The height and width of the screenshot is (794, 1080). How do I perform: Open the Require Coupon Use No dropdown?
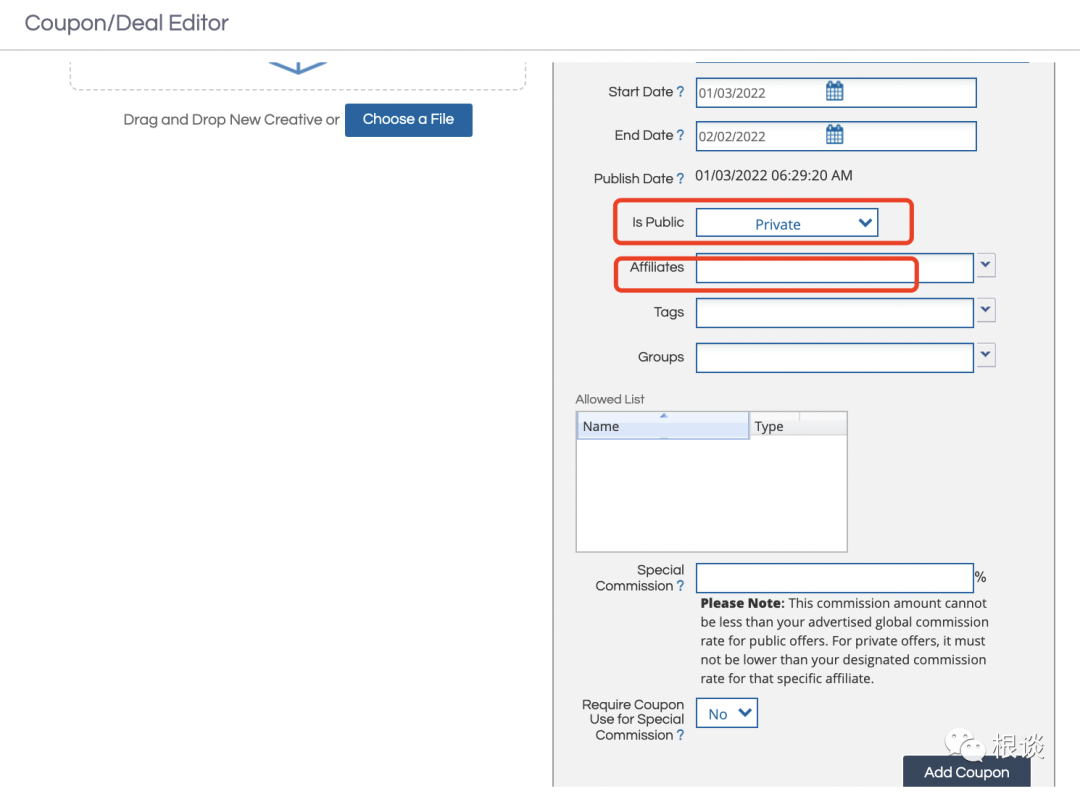coord(727,713)
